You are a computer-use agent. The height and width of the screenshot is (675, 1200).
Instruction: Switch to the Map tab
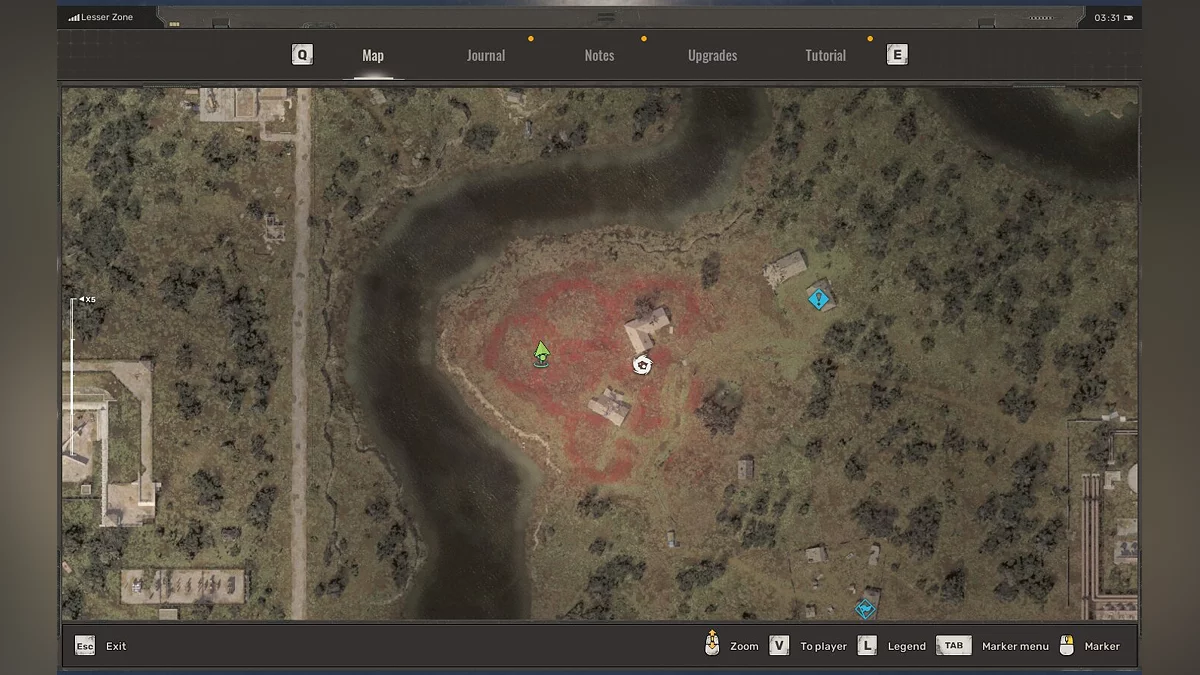pyautogui.click(x=373, y=56)
